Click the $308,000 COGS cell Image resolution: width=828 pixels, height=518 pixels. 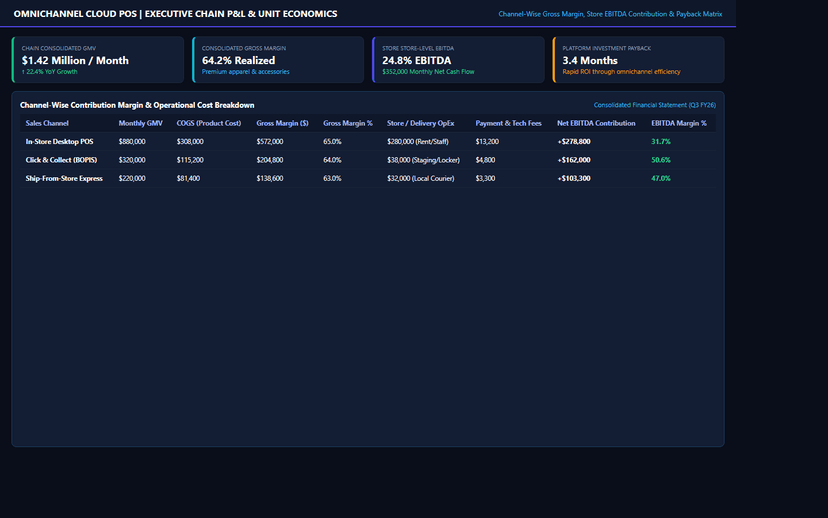tap(190, 142)
